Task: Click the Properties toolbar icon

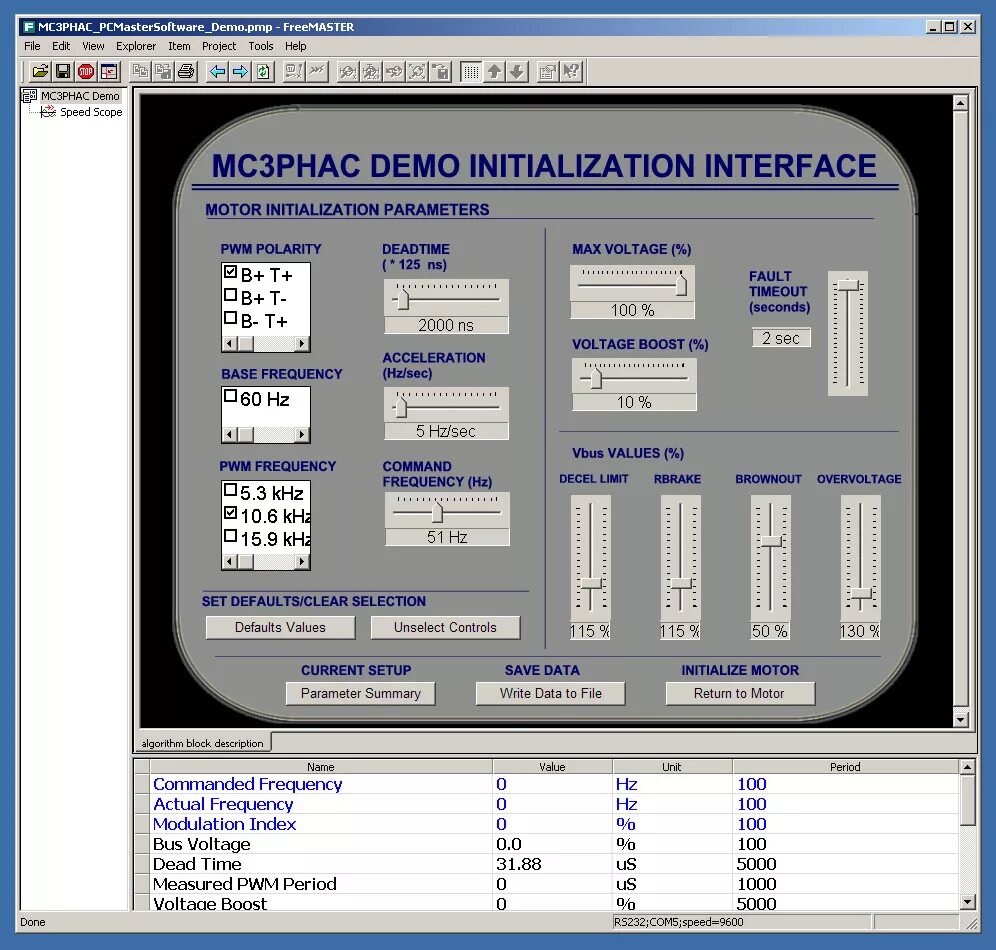Action: pos(548,72)
